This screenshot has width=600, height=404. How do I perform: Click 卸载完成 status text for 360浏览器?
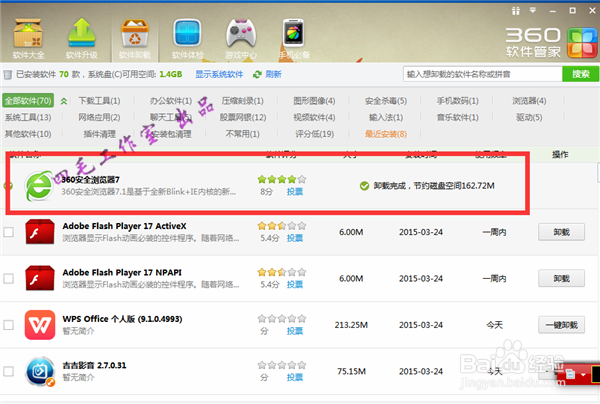click(x=434, y=186)
